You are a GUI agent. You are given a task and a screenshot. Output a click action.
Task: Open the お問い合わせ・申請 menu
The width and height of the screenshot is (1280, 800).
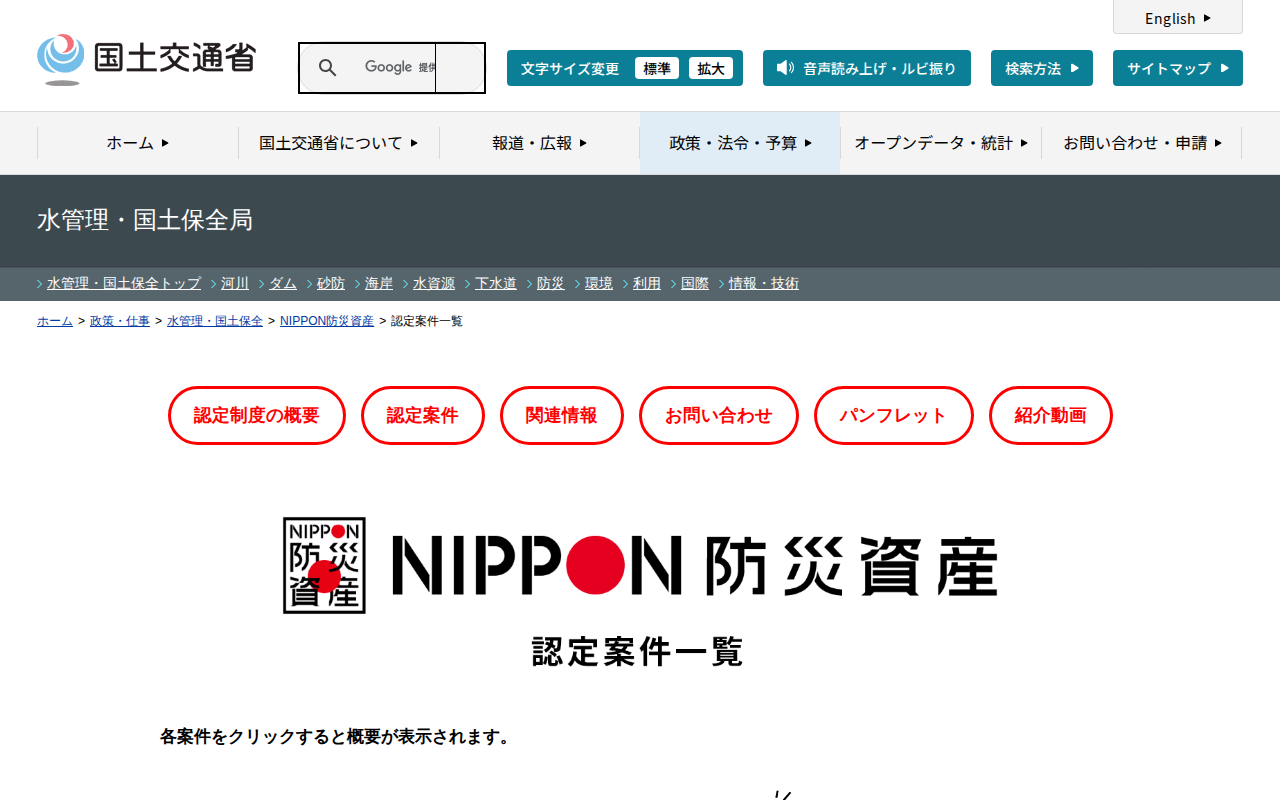click(x=1142, y=143)
